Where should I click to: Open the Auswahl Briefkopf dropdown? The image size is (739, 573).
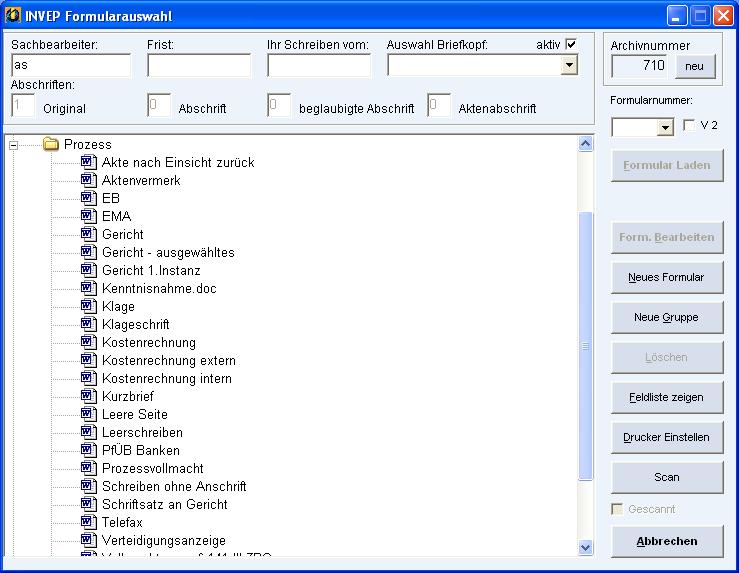569,65
